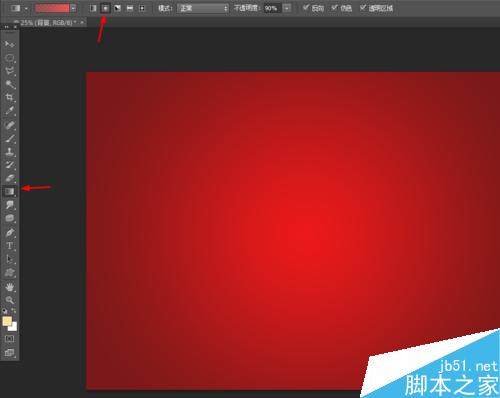
Task: Choose diamond gradient type
Action: (x=142, y=8)
